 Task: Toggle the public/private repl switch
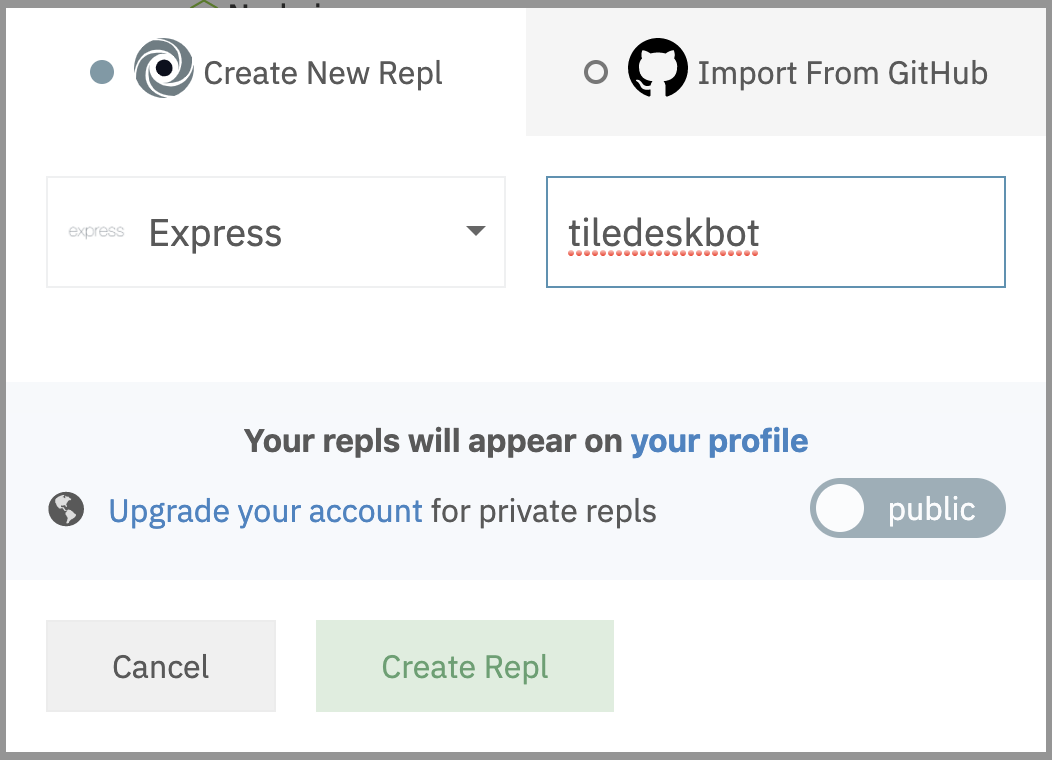[x=907, y=509]
